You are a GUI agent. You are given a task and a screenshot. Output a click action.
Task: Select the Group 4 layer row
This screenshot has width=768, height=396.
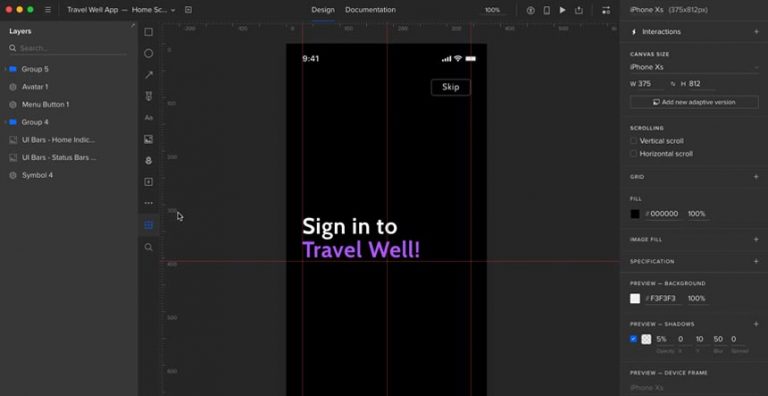click(x=69, y=122)
